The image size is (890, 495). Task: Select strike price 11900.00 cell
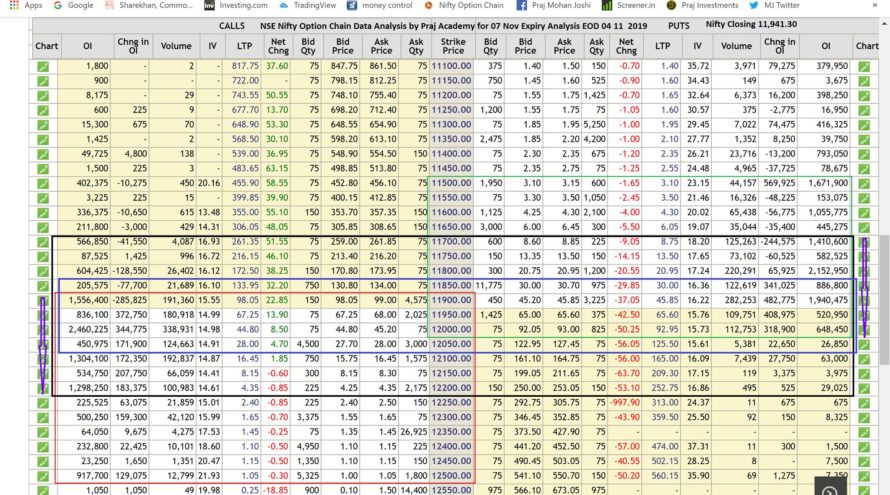(451, 300)
